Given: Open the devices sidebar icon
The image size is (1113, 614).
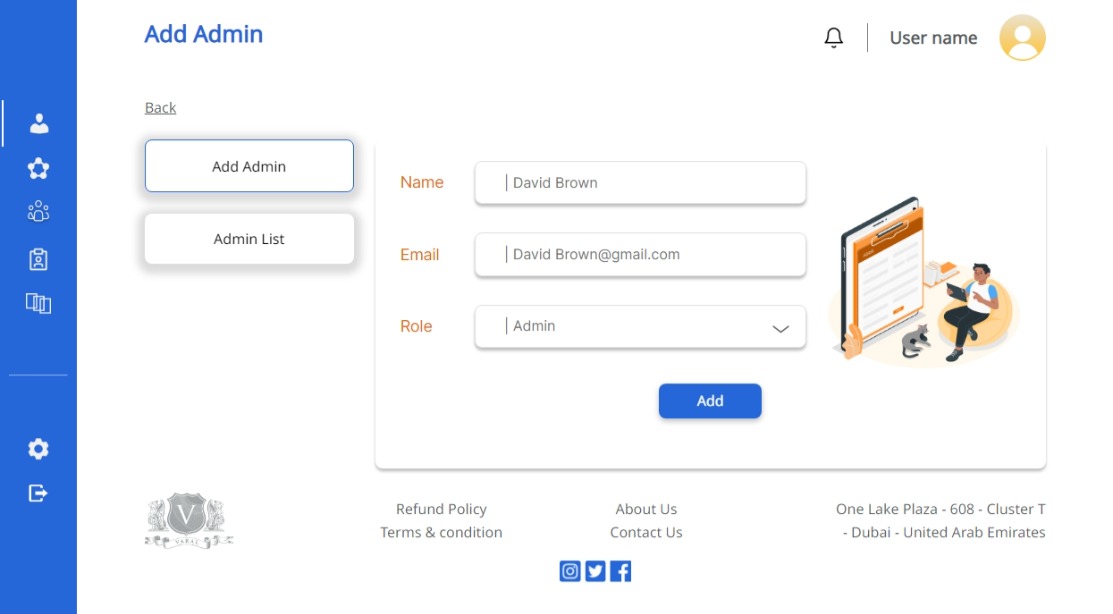Looking at the screenshot, I should click(x=38, y=303).
